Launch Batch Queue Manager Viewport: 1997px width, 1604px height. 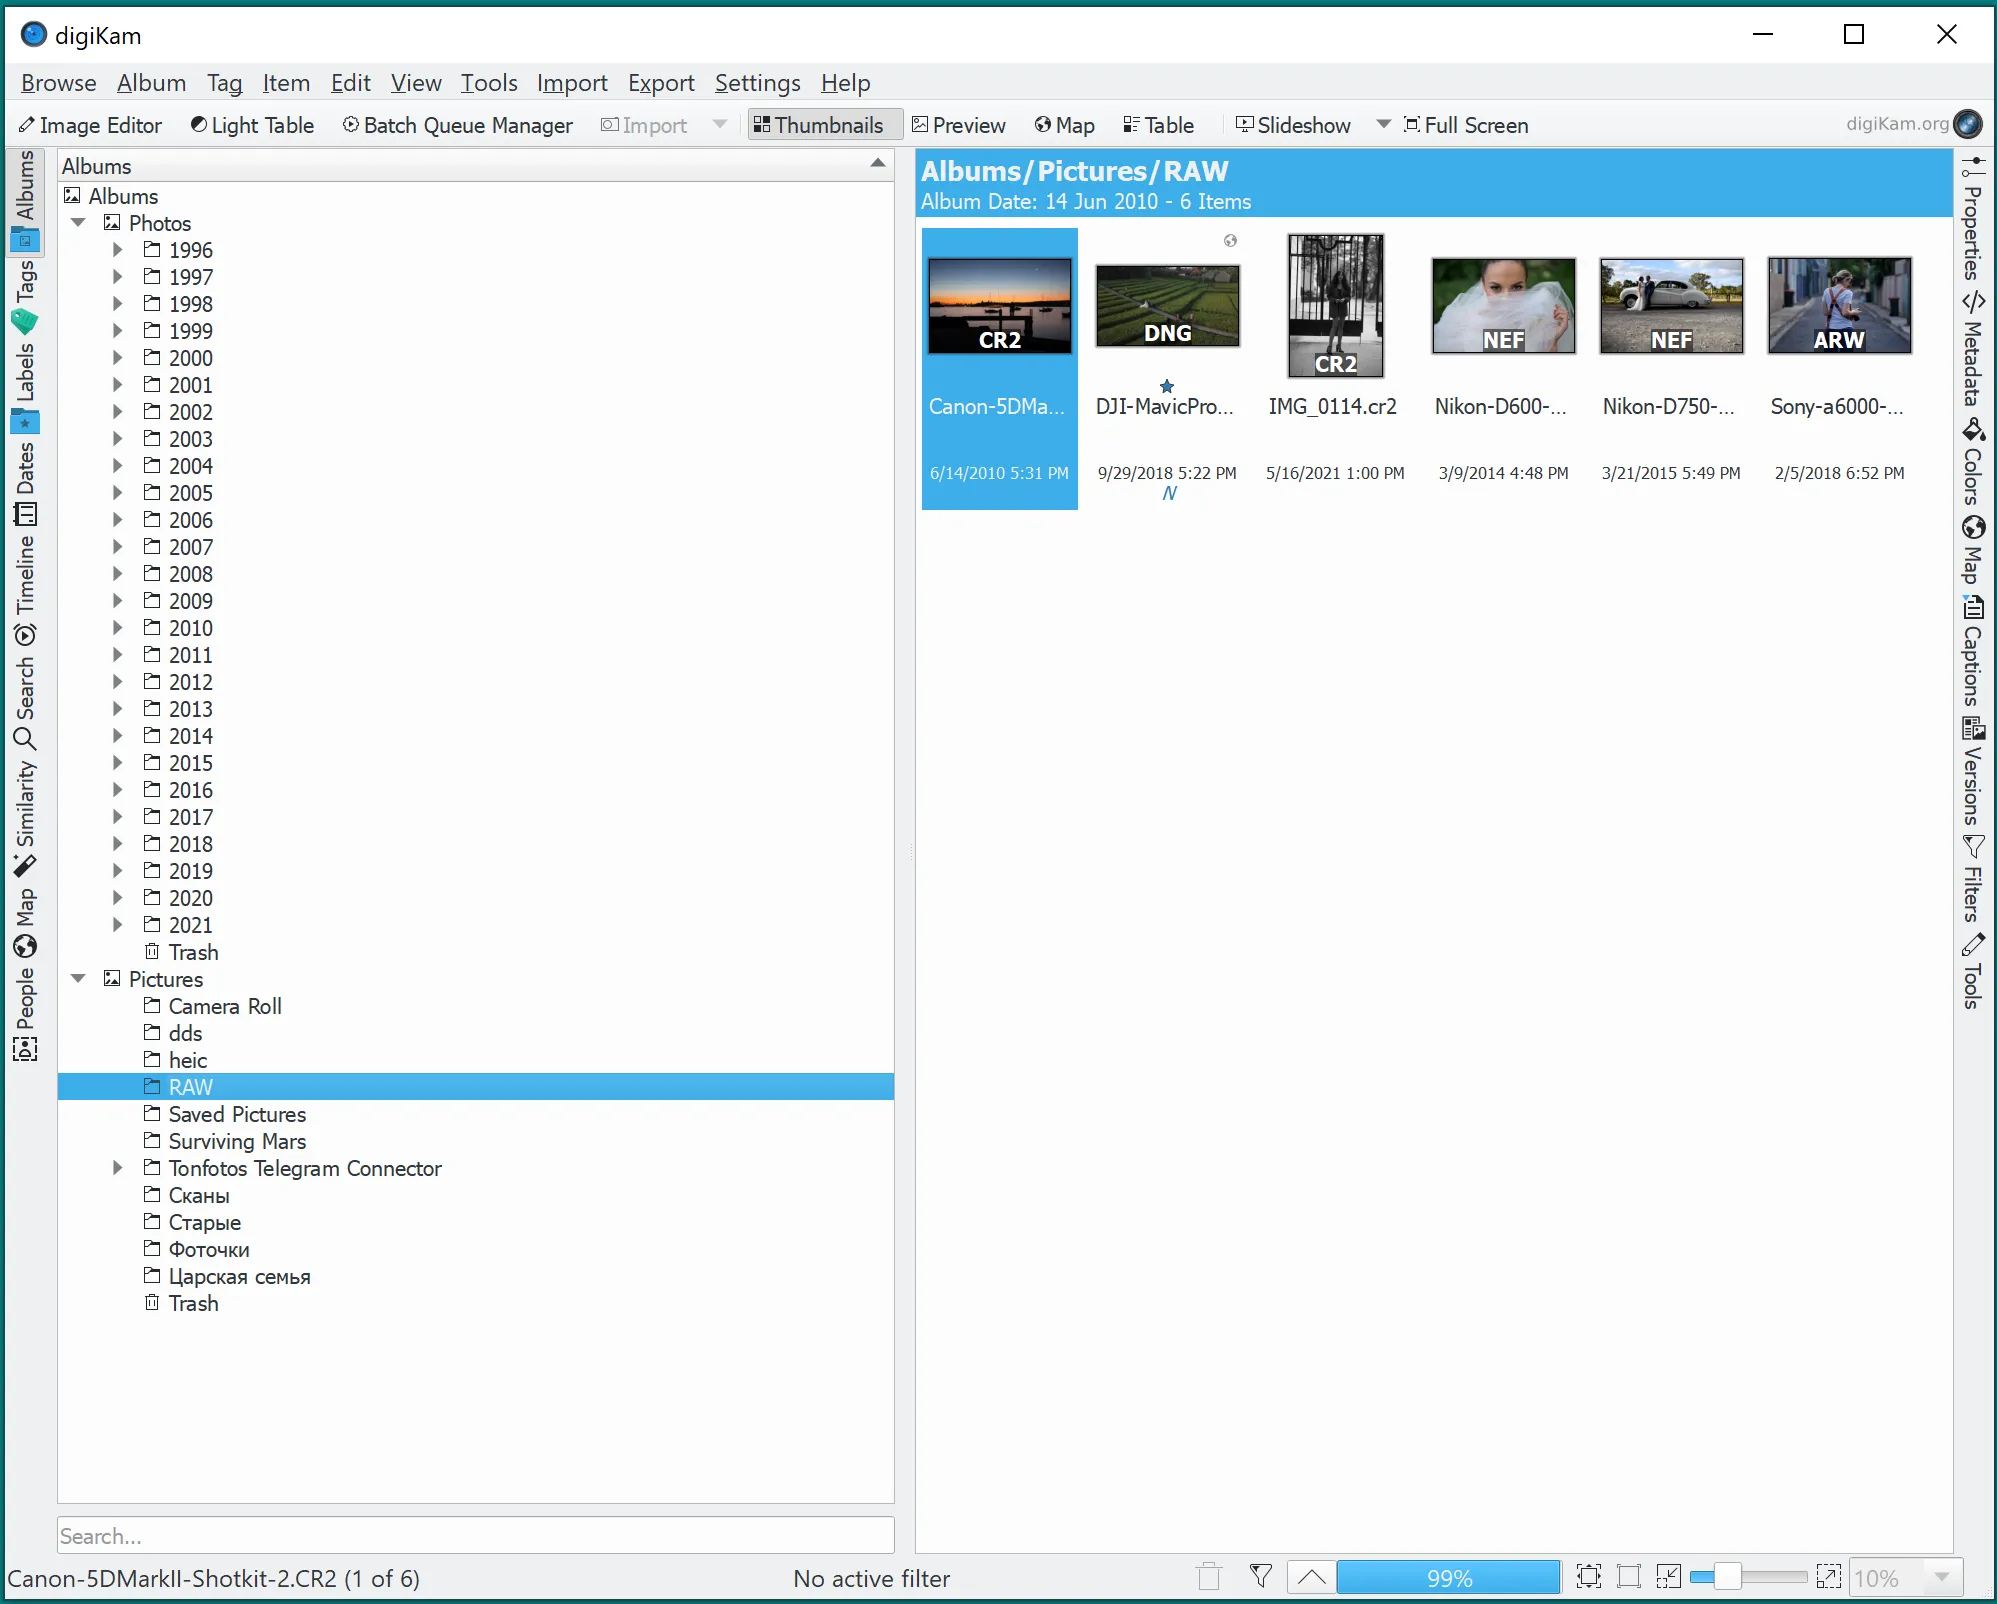click(x=458, y=124)
